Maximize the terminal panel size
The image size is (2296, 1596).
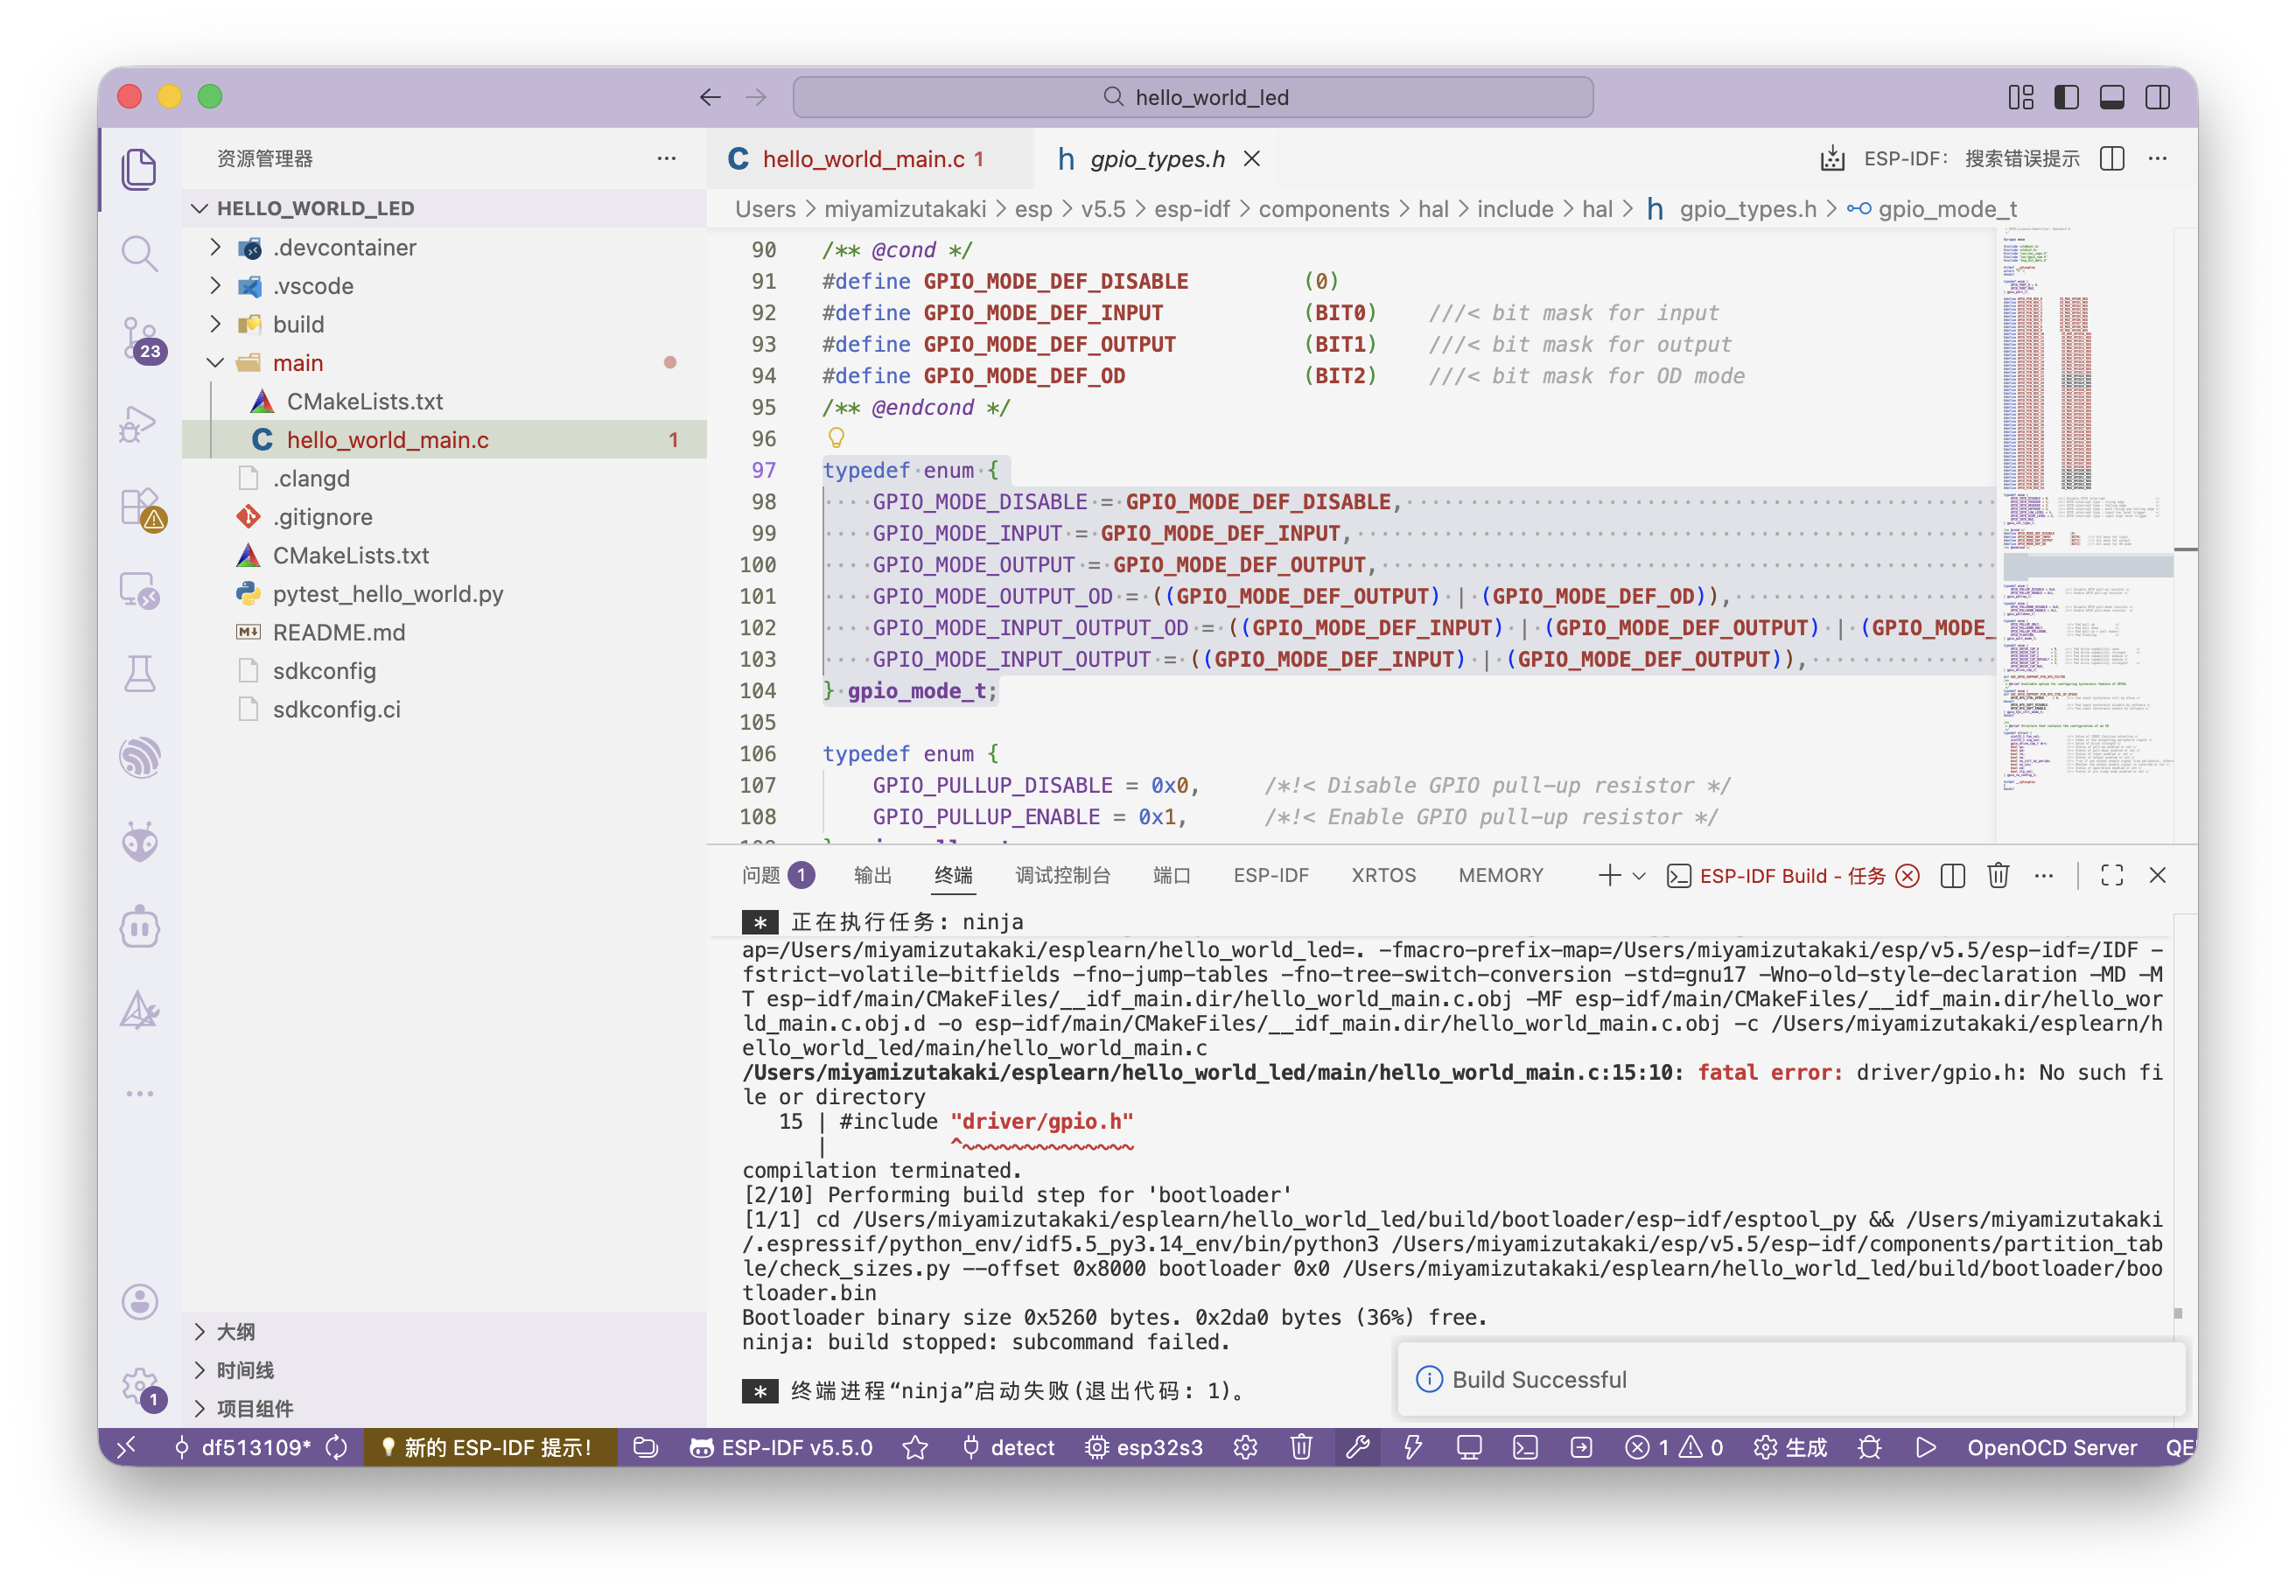point(2112,876)
